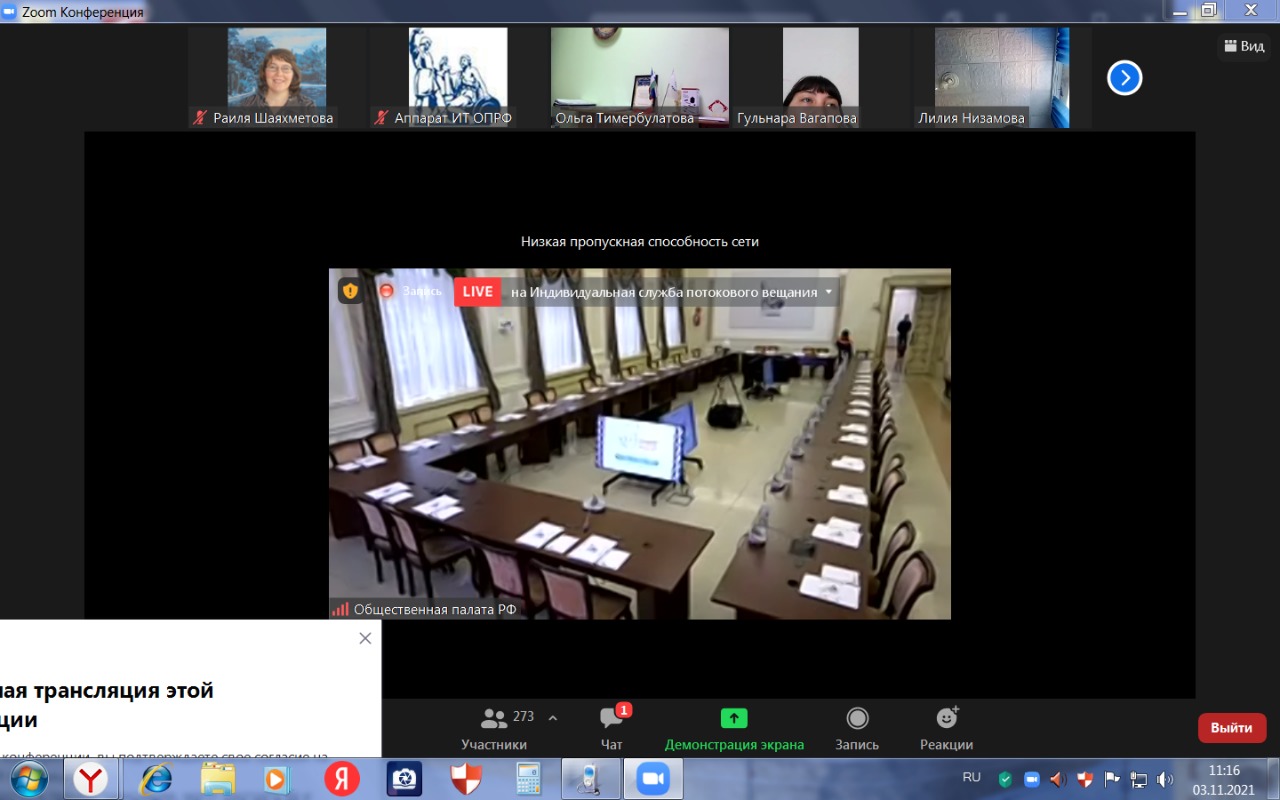Screen dimensions: 1280x800
Task: Click the red recording indicator icon
Action: click(387, 291)
